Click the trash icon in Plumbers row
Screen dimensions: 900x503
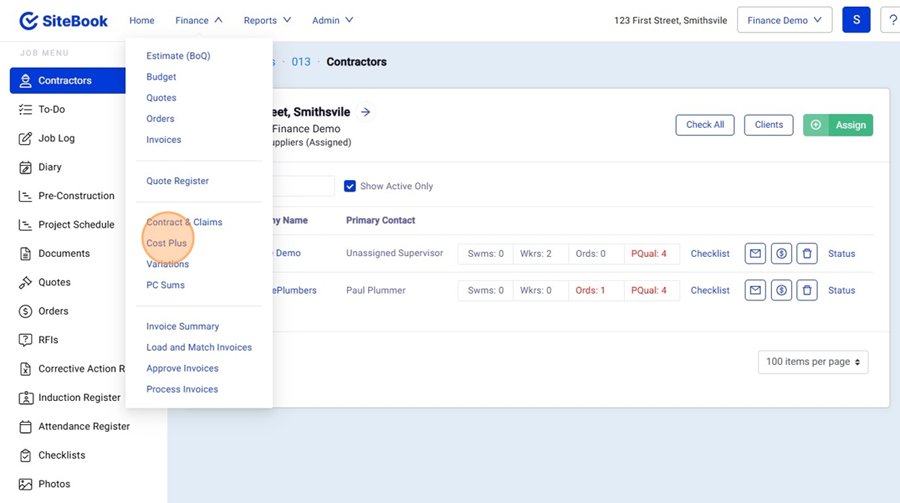[x=807, y=291]
